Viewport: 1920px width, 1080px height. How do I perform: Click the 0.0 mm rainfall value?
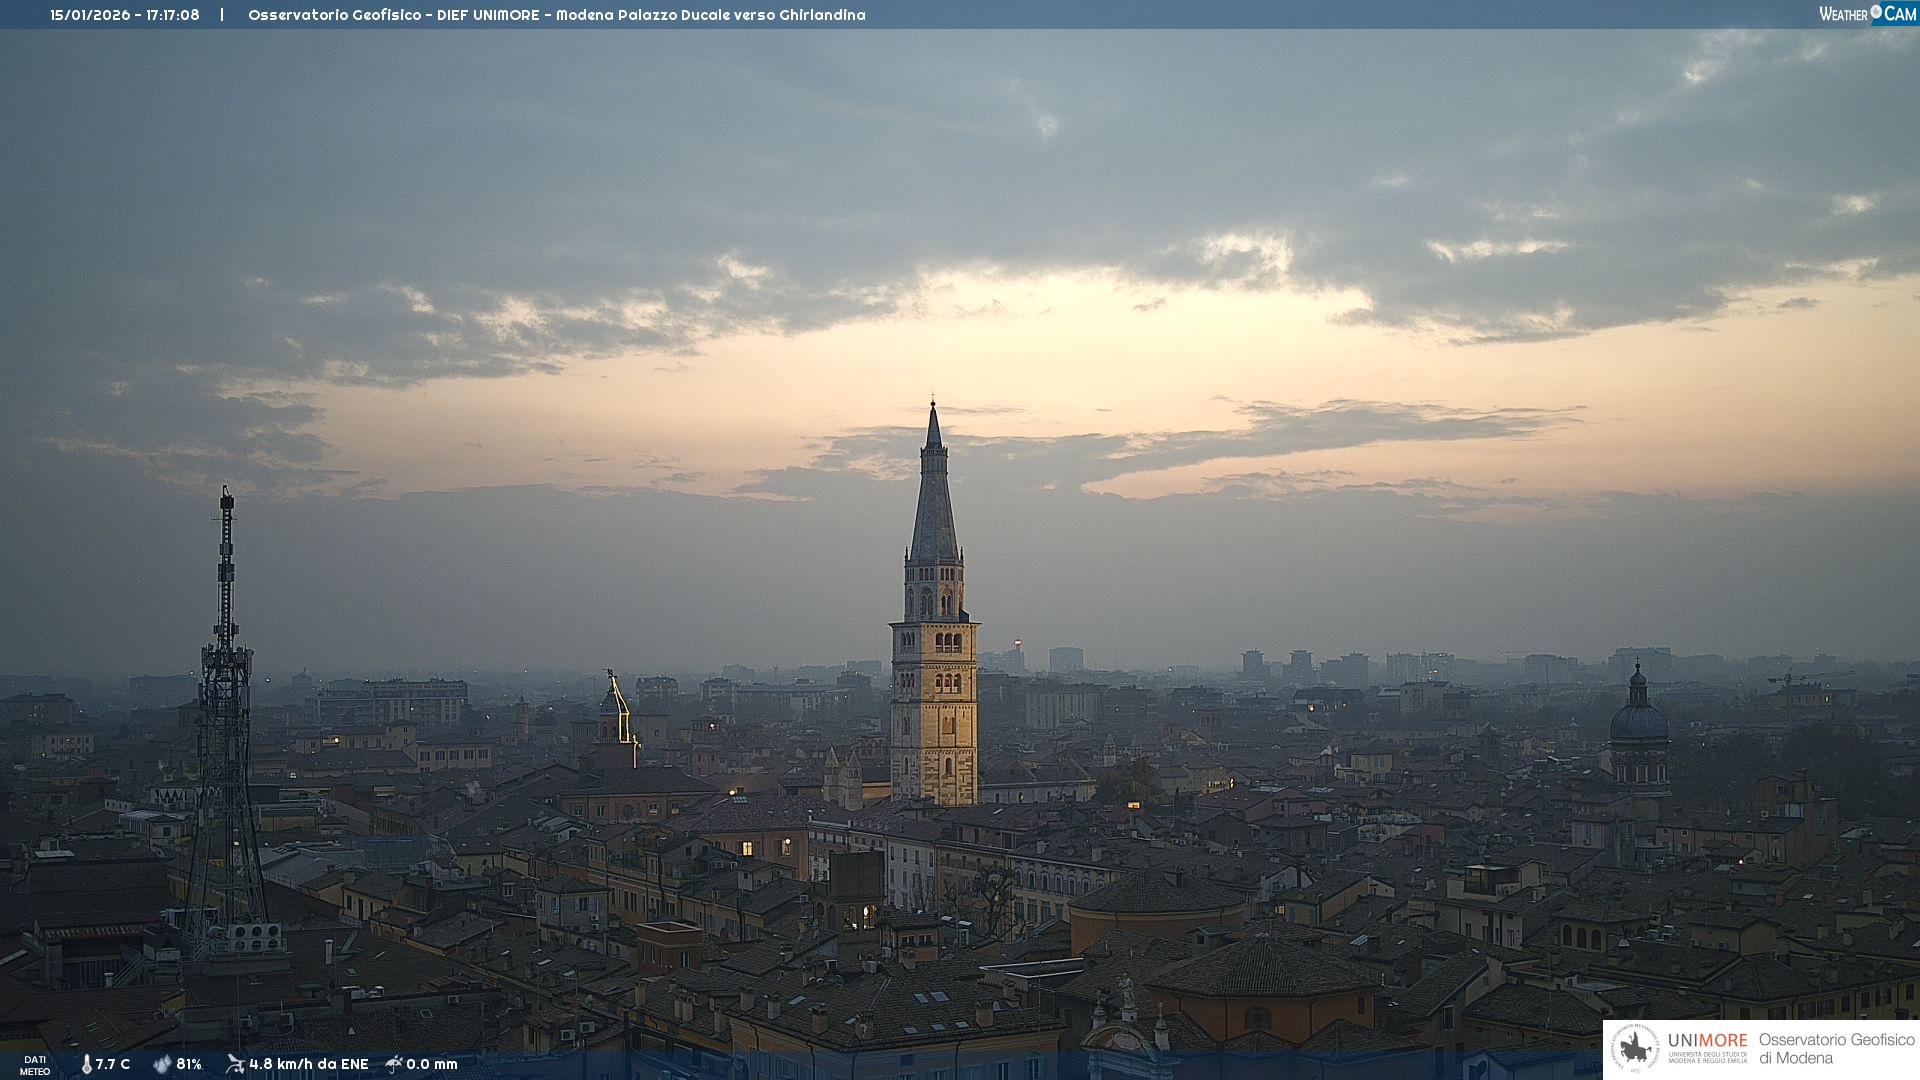click(x=432, y=1064)
